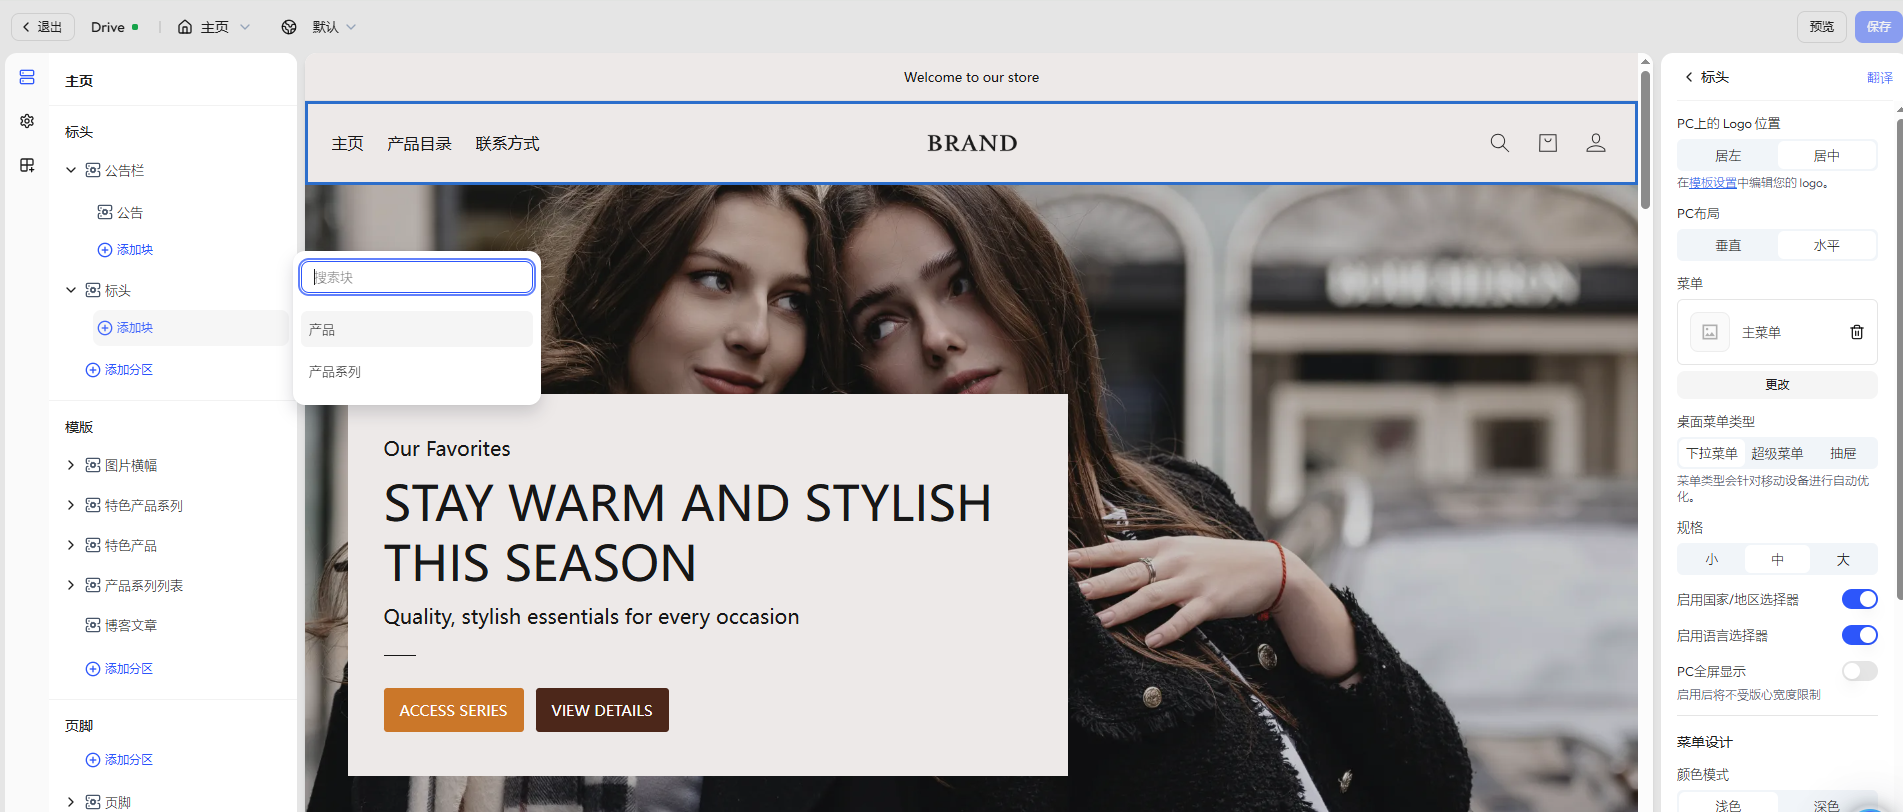Open the shopping cart icon in preview
This screenshot has height=812, width=1903.
pos(1547,143)
